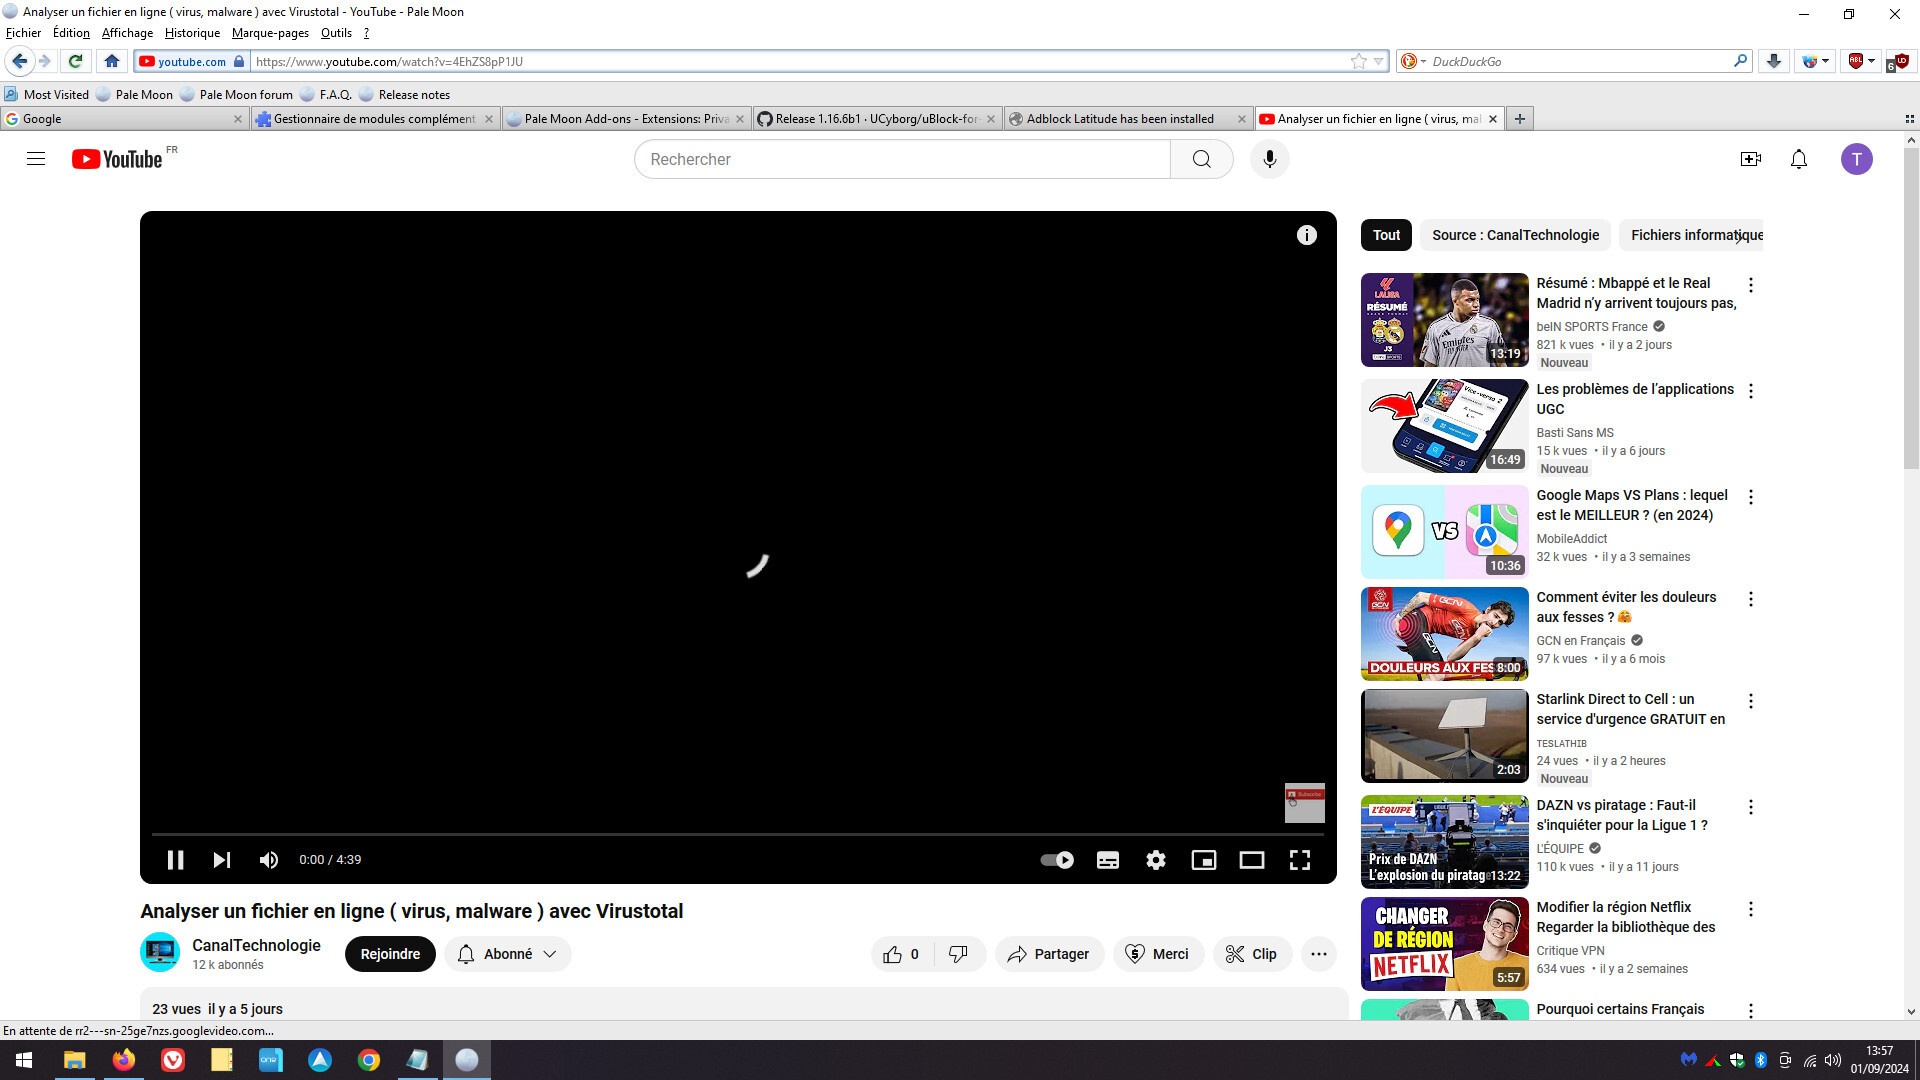The width and height of the screenshot is (1920, 1080).
Task: Open the hamburger guide menu
Action: coord(36,159)
